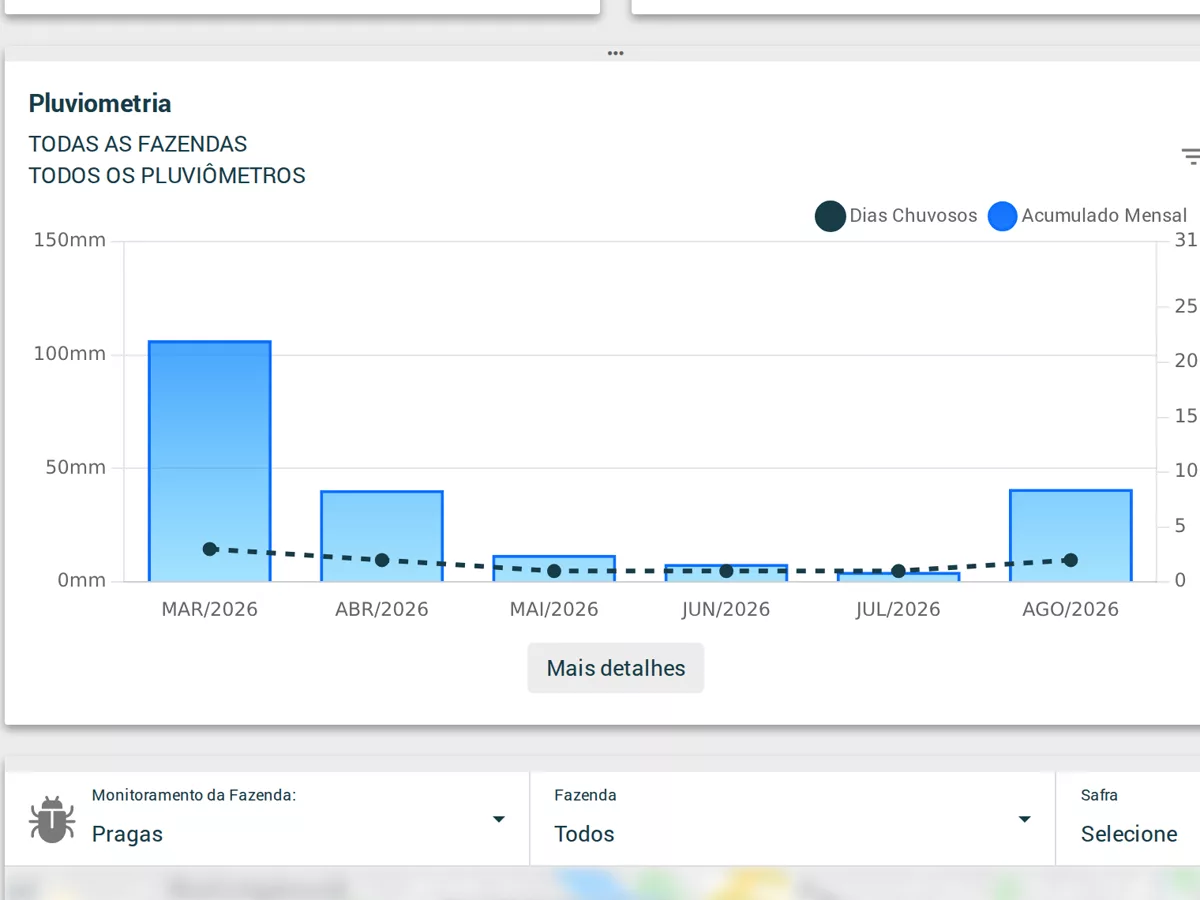
Task: Click the JUN/2026 rainy days data point
Action: [x=726, y=571]
